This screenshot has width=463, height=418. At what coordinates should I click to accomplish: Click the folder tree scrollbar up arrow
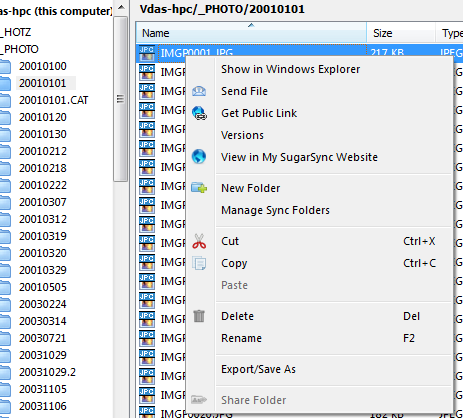122,7
